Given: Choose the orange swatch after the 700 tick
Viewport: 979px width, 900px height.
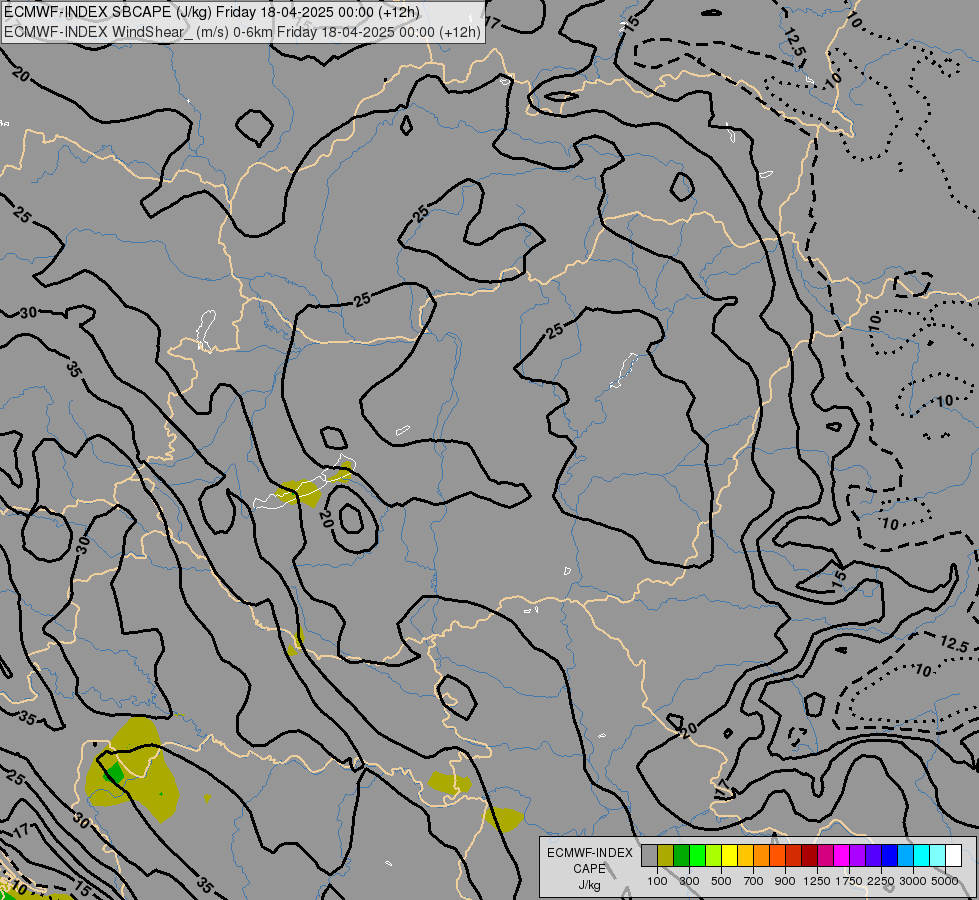Looking at the screenshot, I should click(x=761, y=856).
